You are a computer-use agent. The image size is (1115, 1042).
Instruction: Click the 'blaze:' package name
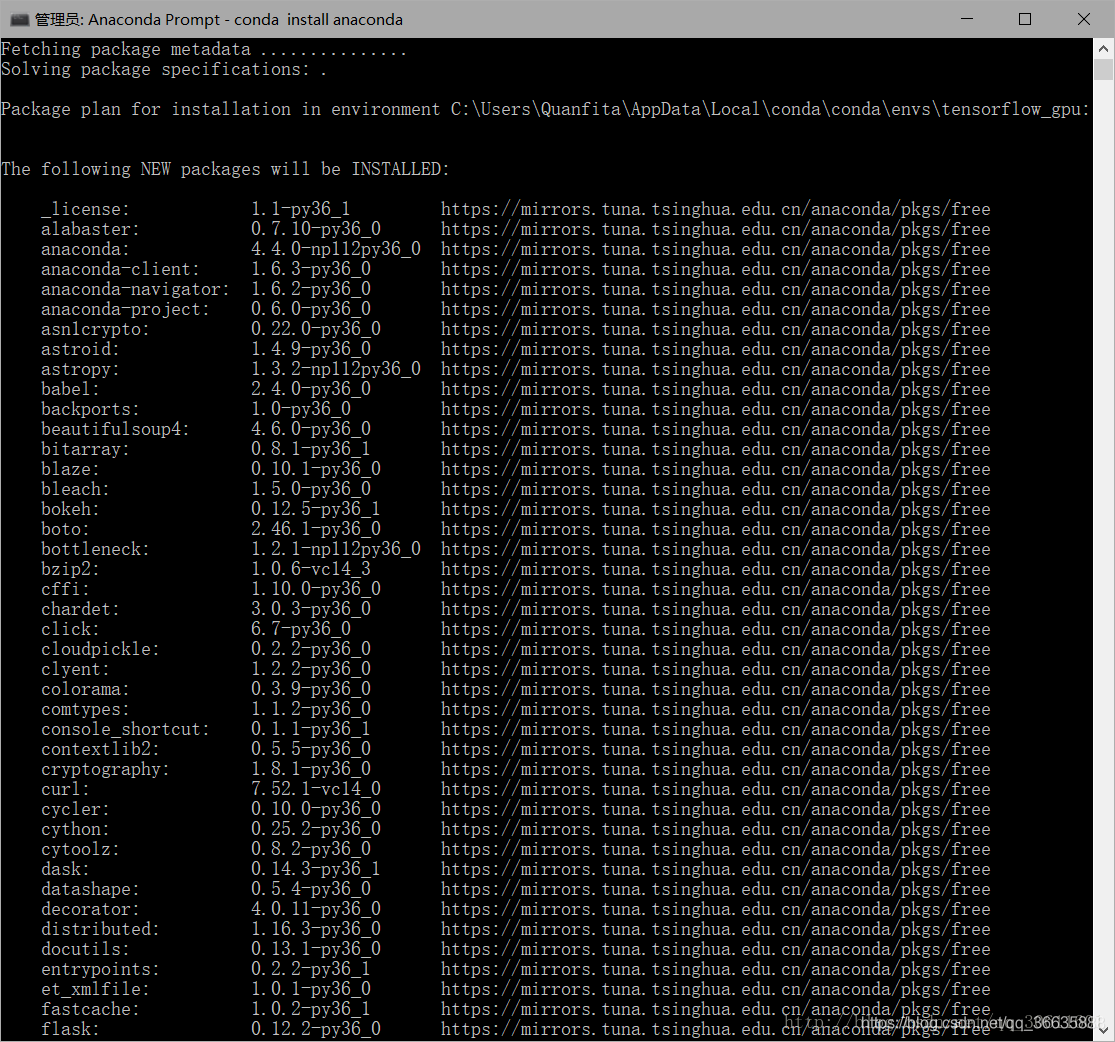(x=70, y=469)
